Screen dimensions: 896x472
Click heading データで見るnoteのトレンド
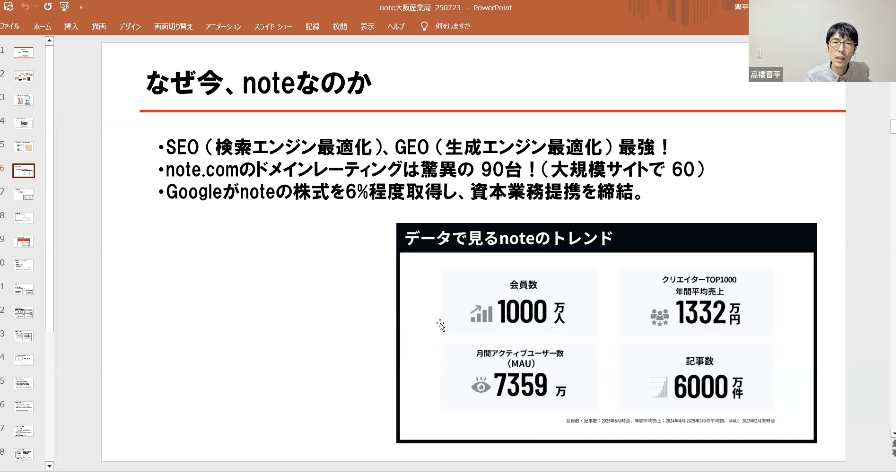click(509, 238)
